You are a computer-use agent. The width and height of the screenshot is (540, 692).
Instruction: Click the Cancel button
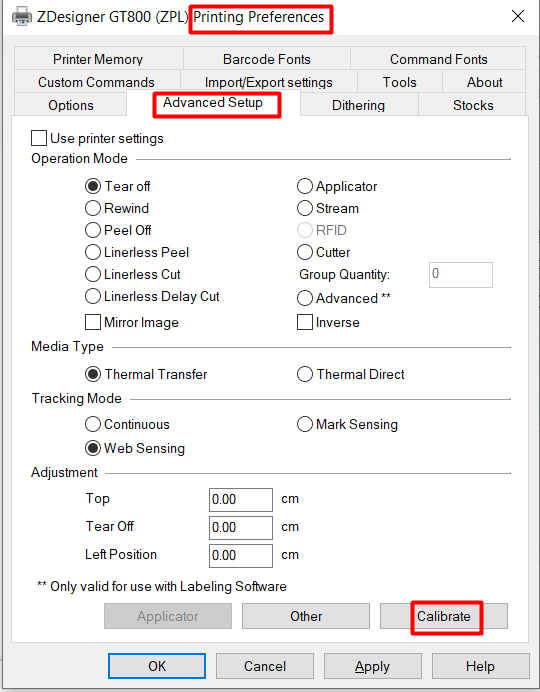265,666
